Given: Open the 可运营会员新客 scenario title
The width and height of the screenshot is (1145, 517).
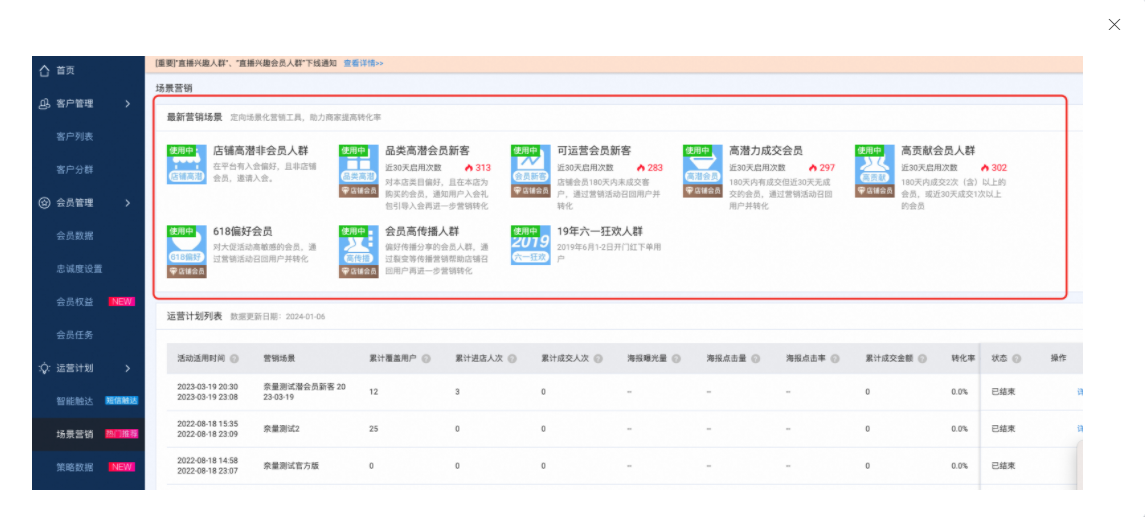Looking at the screenshot, I should (594, 151).
